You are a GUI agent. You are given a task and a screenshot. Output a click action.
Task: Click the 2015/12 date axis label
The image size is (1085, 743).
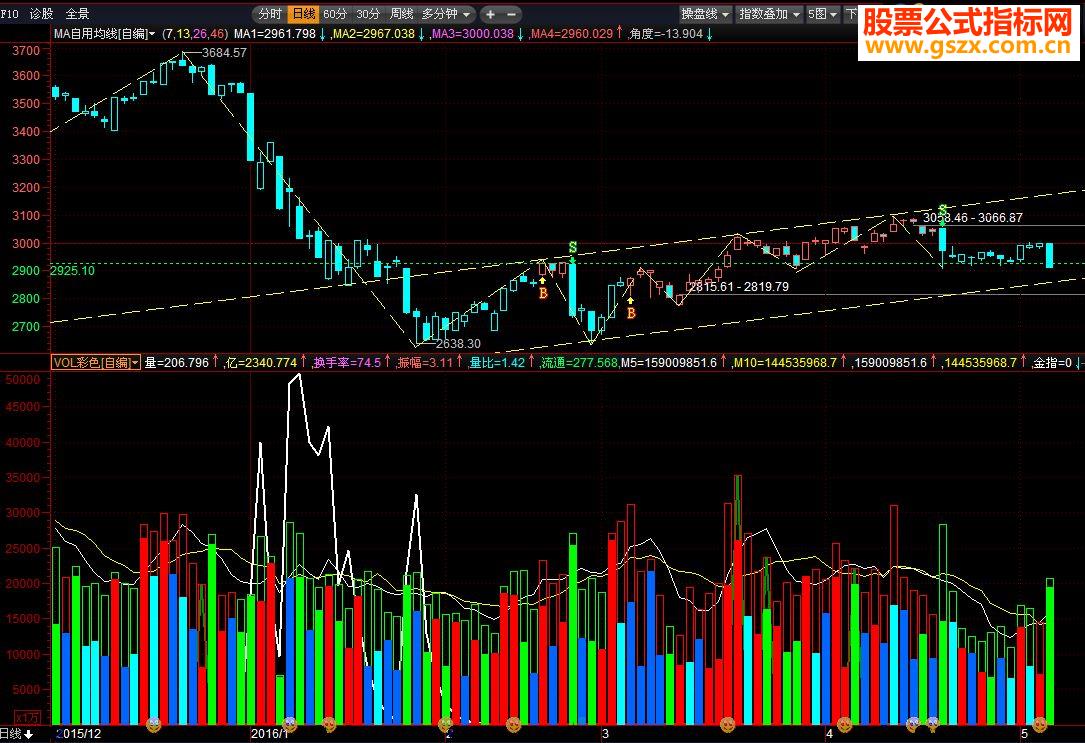coord(78,733)
